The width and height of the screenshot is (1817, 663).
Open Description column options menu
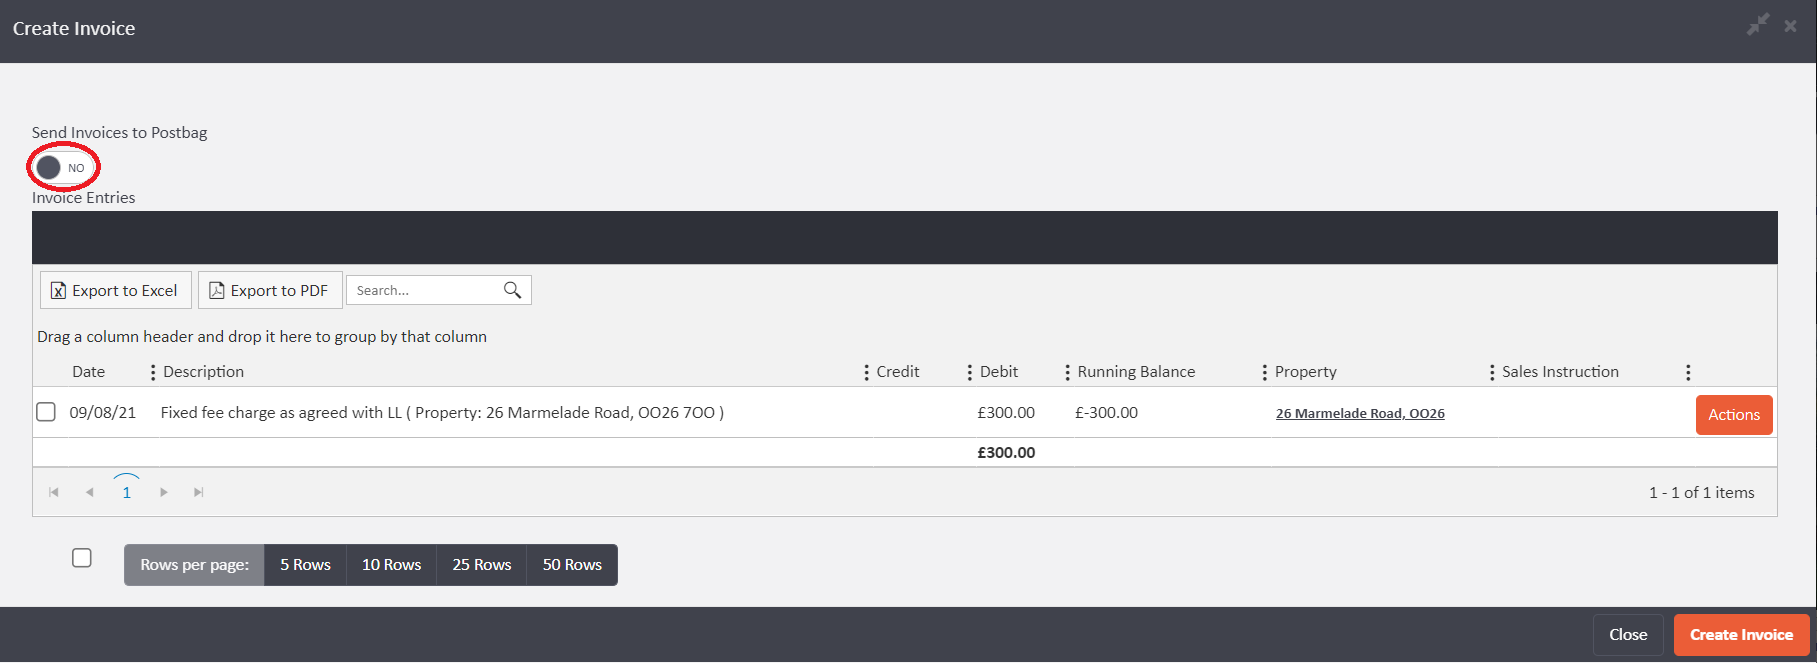tap(866, 372)
